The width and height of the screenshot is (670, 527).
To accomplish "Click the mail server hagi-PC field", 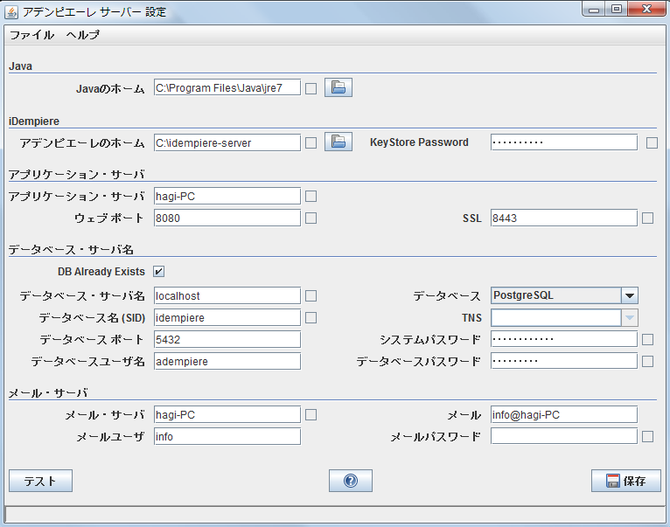I will point(227,415).
